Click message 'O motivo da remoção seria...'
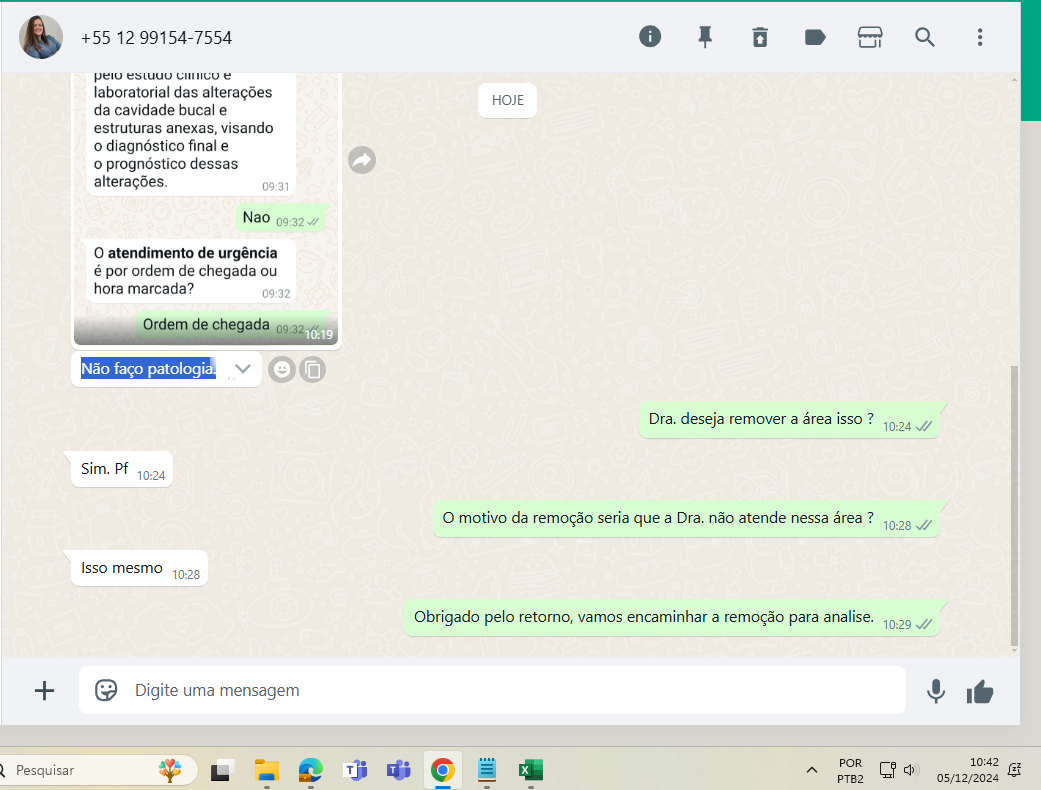 [x=686, y=518]
